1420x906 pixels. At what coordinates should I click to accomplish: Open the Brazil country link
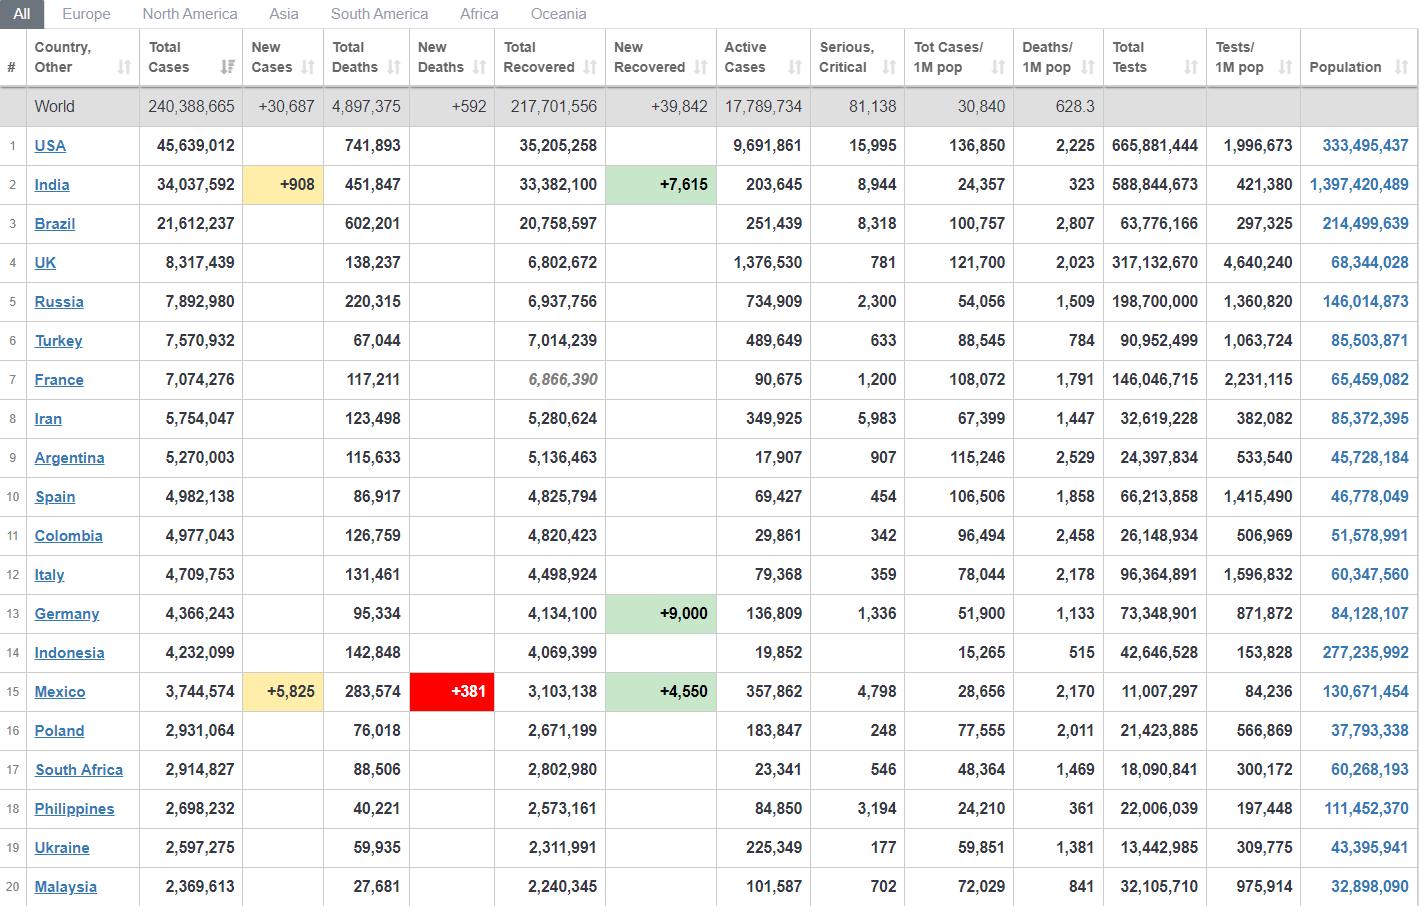coord(55,223)
